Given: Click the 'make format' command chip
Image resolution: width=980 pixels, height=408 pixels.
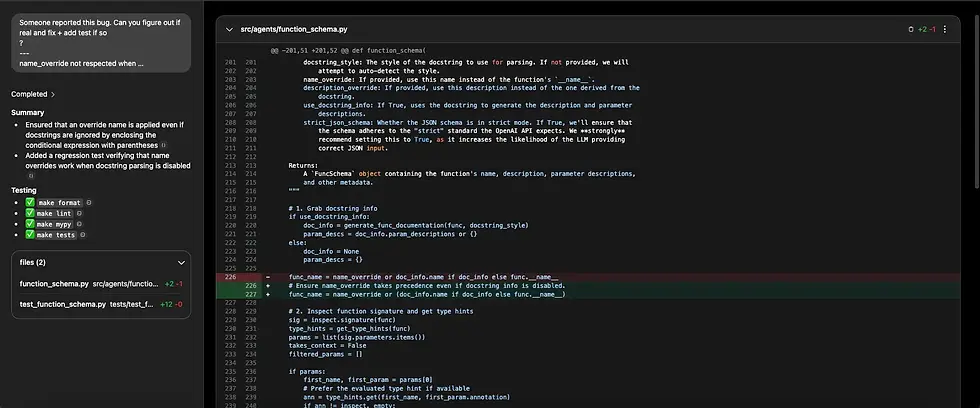Looking at the screenshot, I should point(59,202).
